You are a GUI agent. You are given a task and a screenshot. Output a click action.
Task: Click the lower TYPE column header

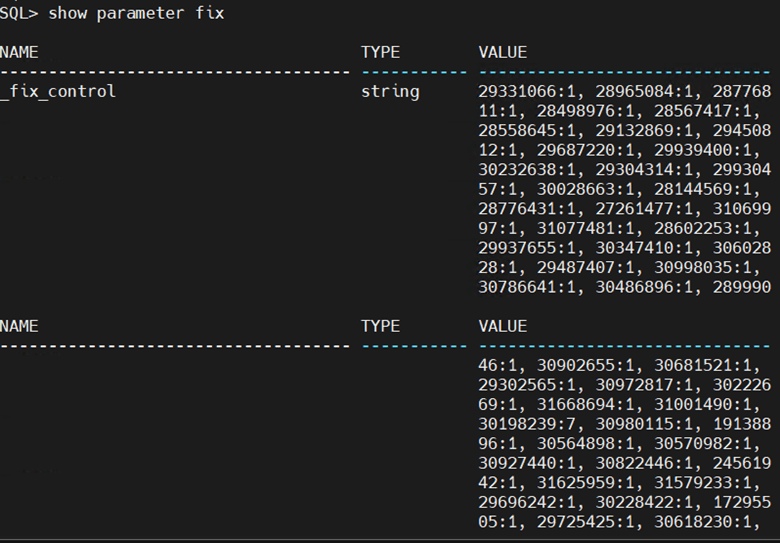click(380, 326)
